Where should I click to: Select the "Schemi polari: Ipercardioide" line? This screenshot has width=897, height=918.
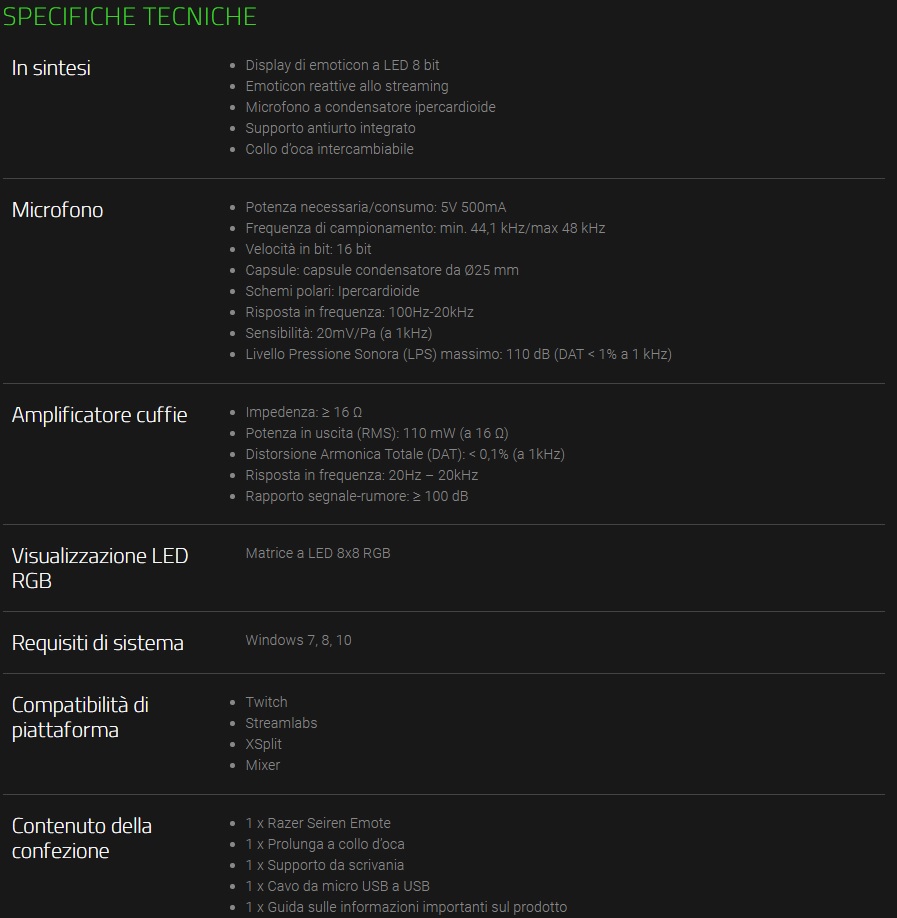coord(332,291)
